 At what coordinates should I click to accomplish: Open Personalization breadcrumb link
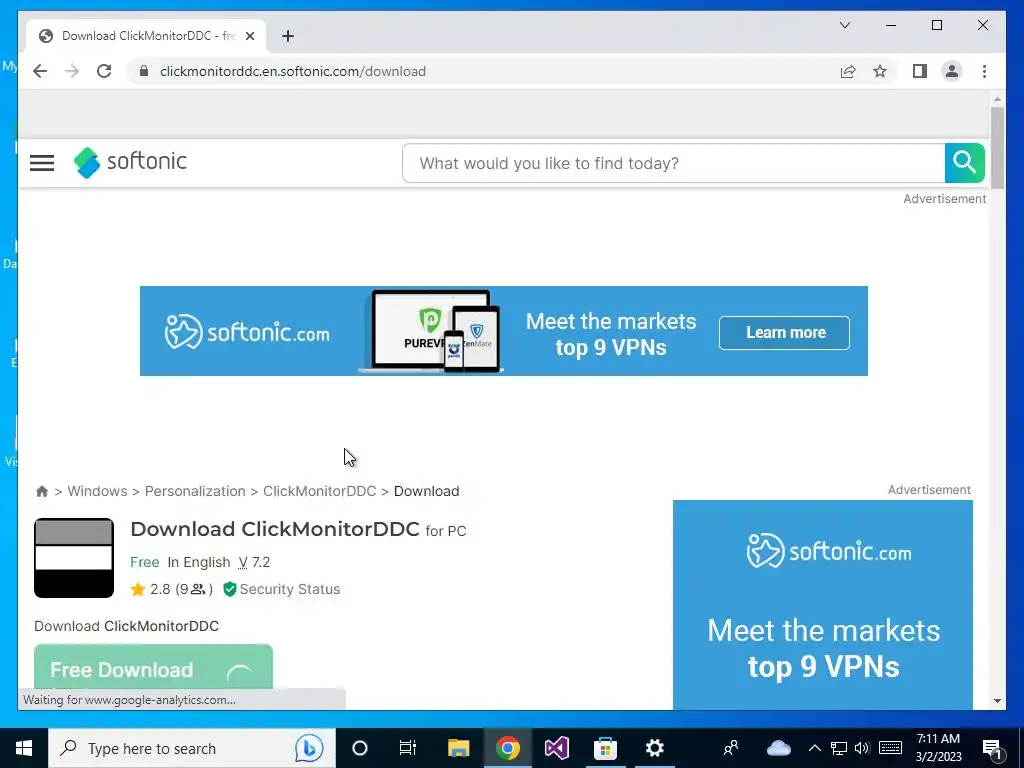point(195,491)
